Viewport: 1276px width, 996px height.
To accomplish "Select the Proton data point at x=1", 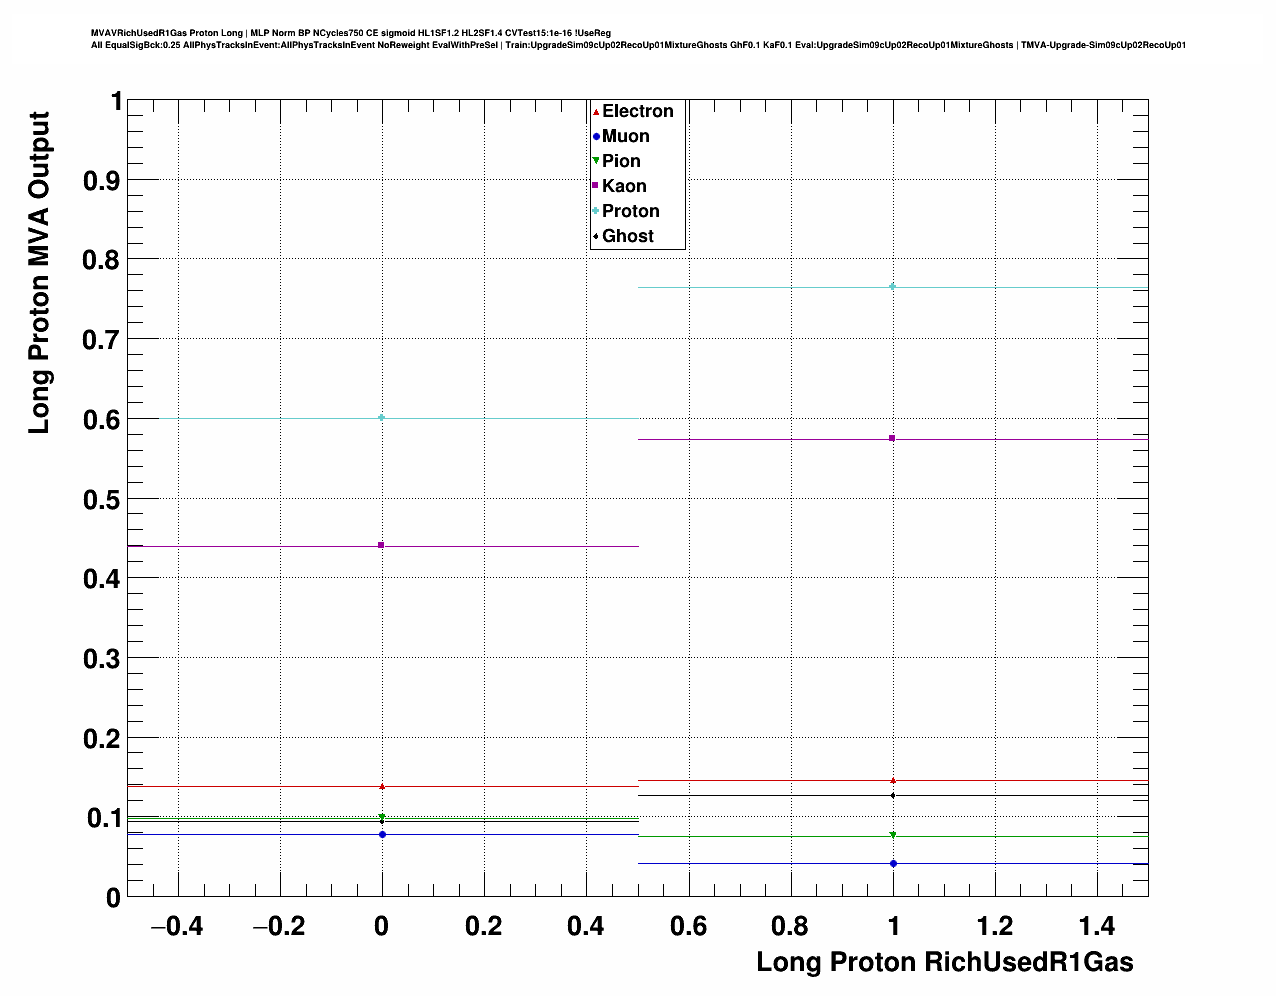I will 892,287.
